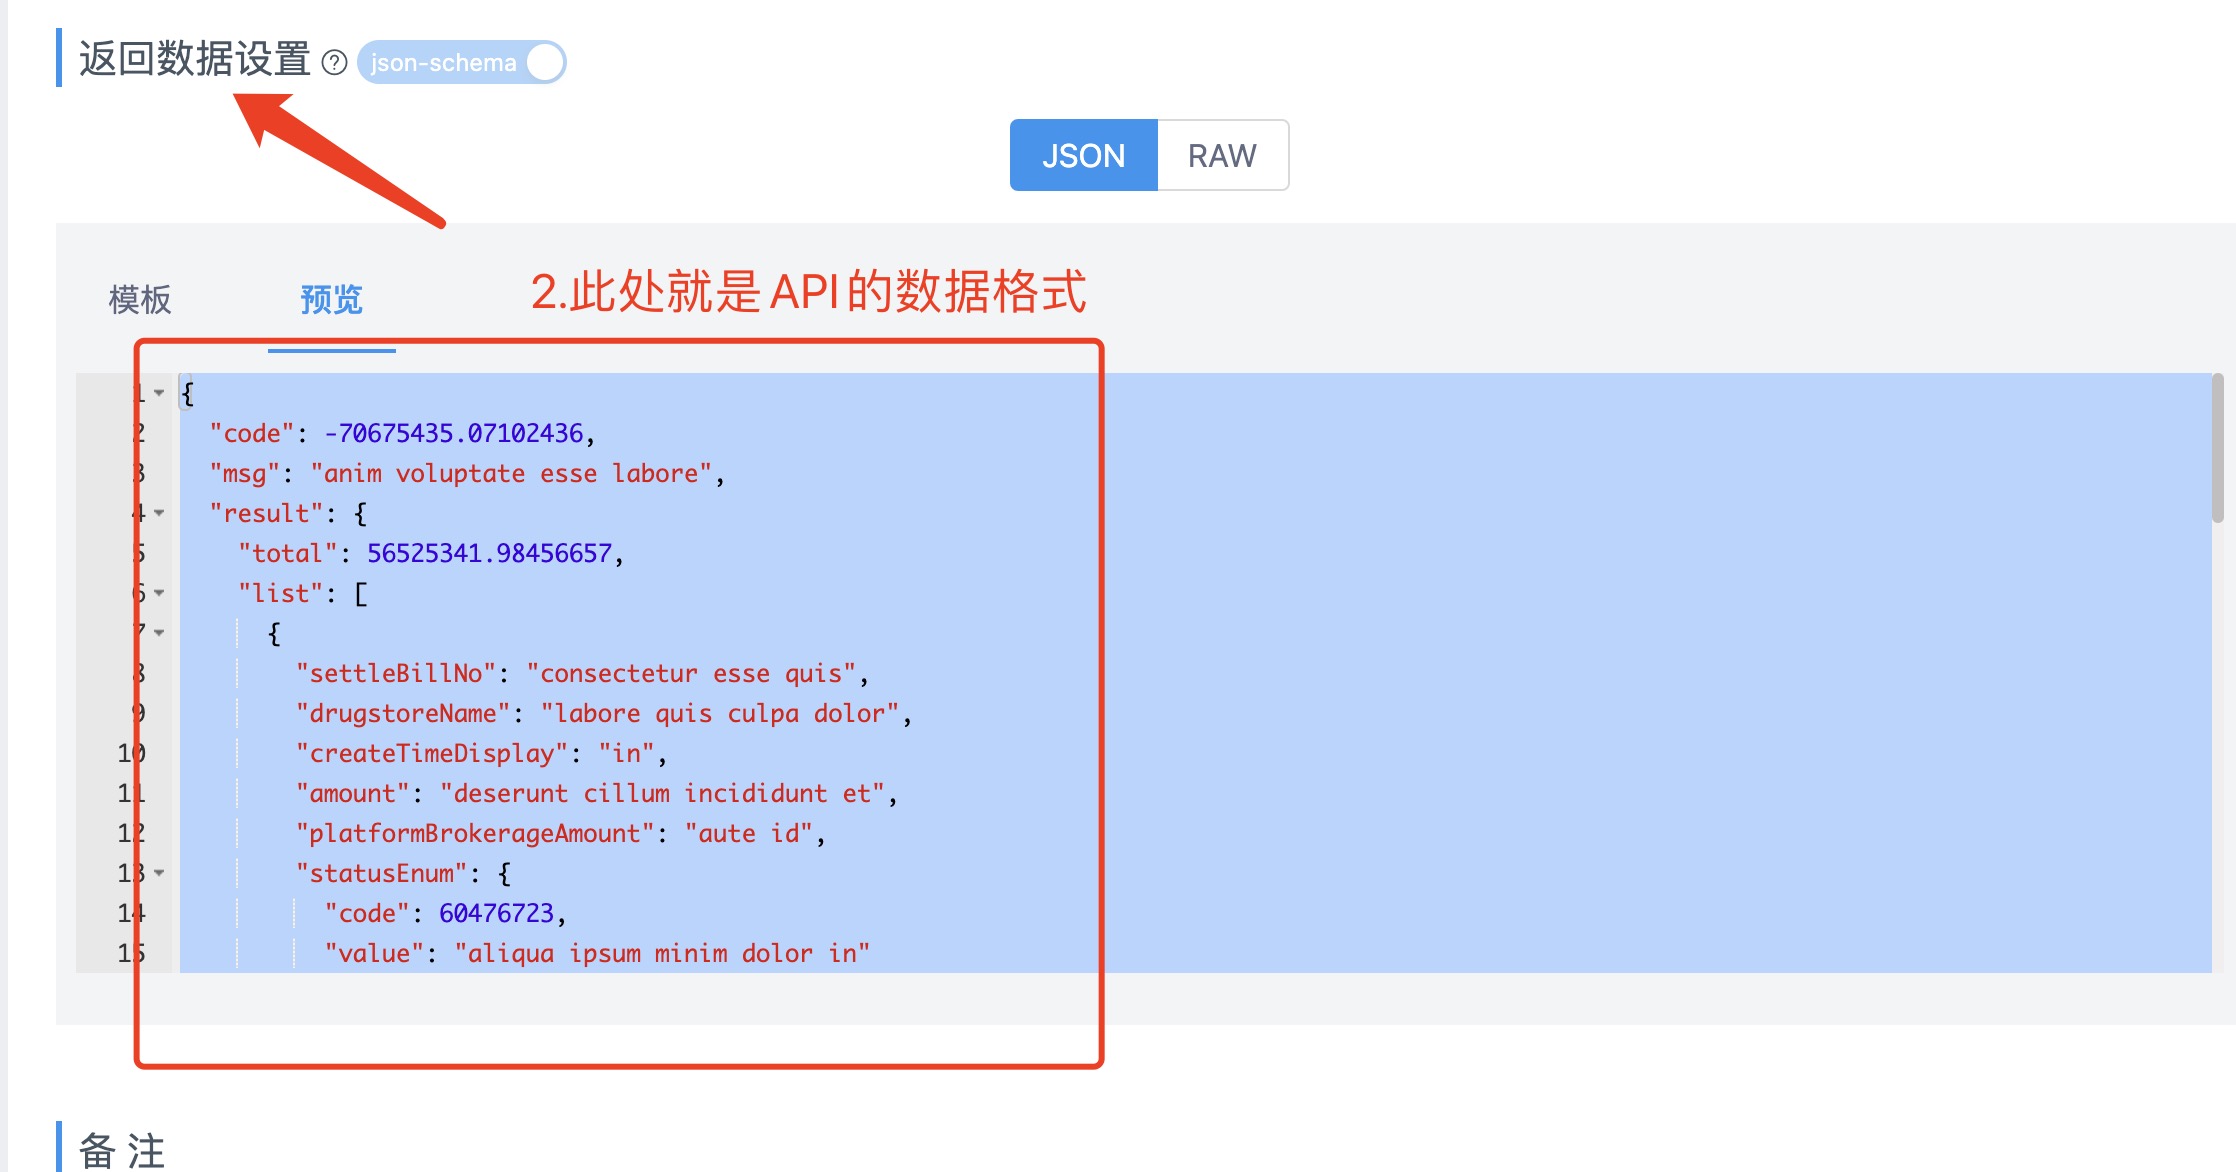The height and width of the screenshot is (1172, 2236).
Task: Click the "msg" key in line 3
Action: 244,473
